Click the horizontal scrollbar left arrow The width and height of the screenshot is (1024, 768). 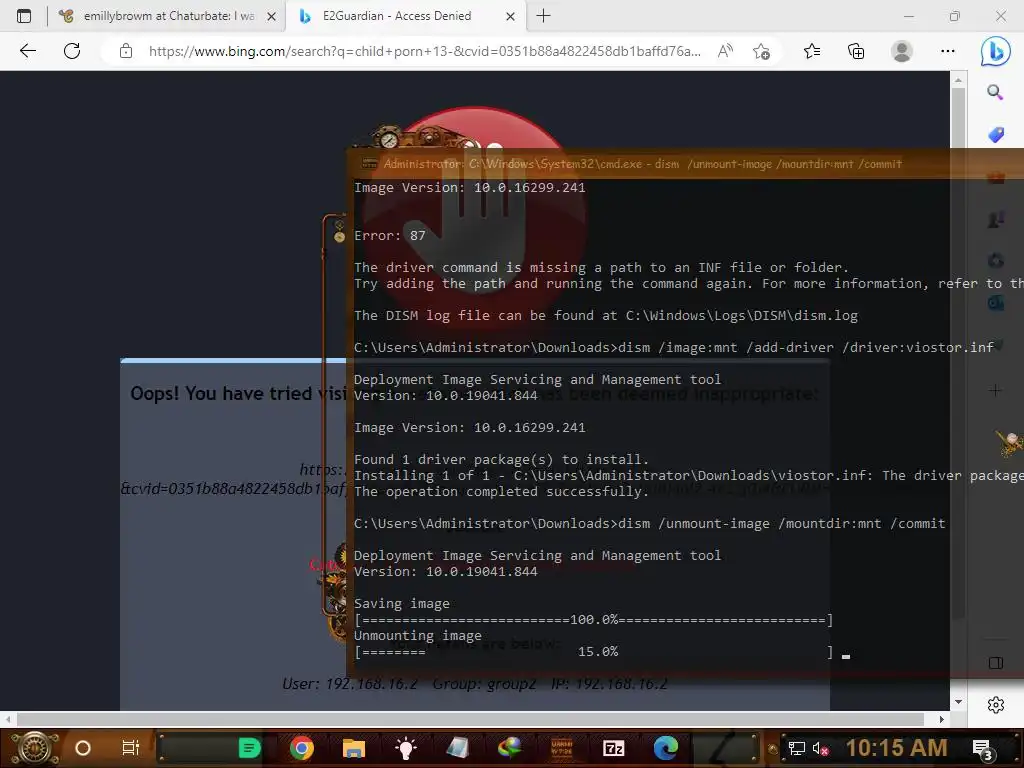point(8,719)
